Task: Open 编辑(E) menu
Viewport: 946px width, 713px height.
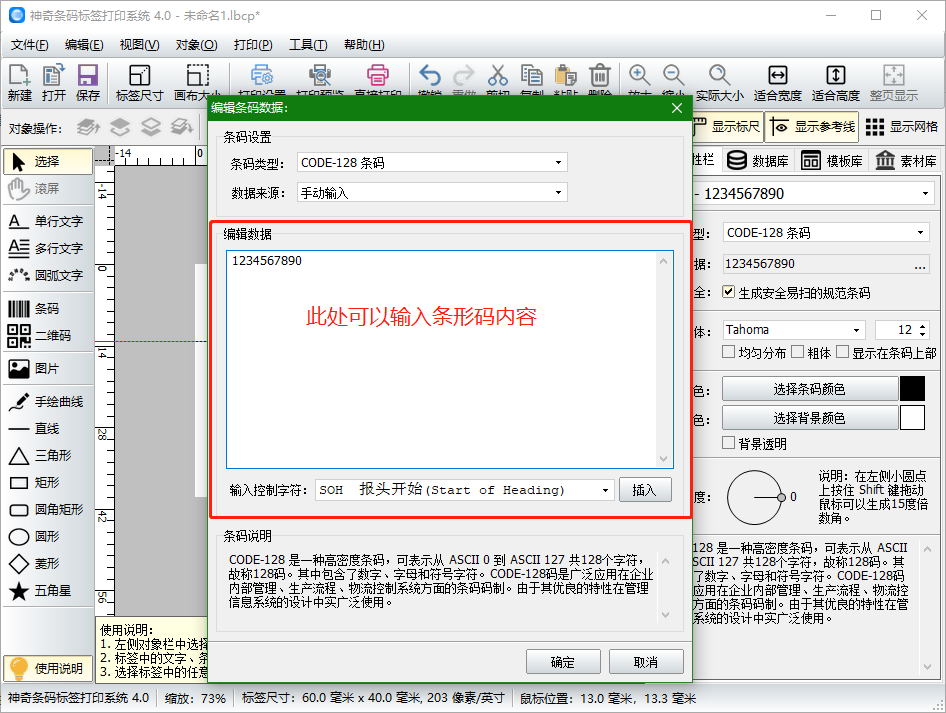Action: [84, 45]
